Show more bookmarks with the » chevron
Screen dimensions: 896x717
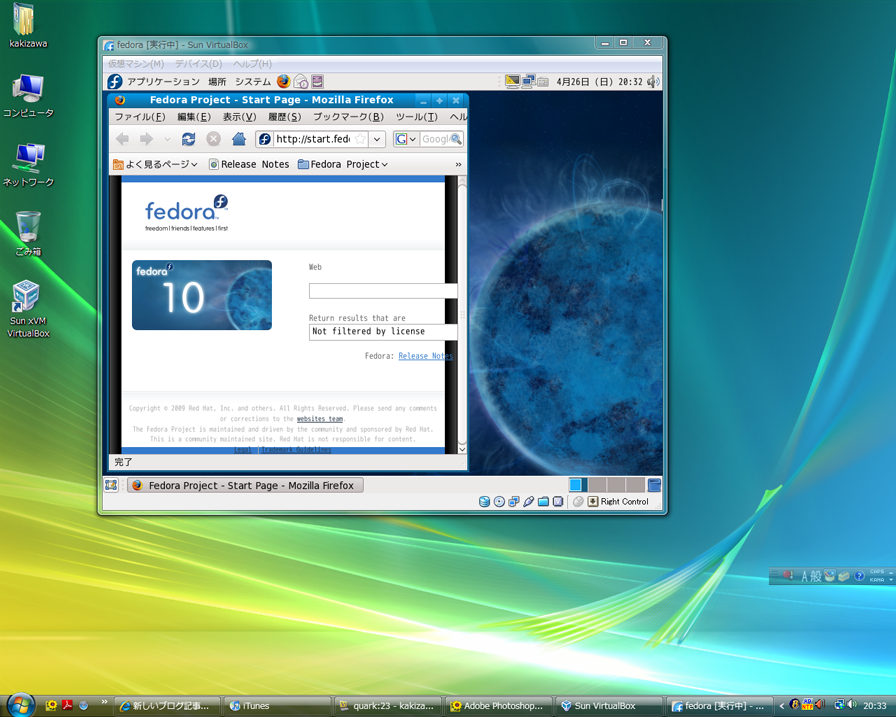458,165
